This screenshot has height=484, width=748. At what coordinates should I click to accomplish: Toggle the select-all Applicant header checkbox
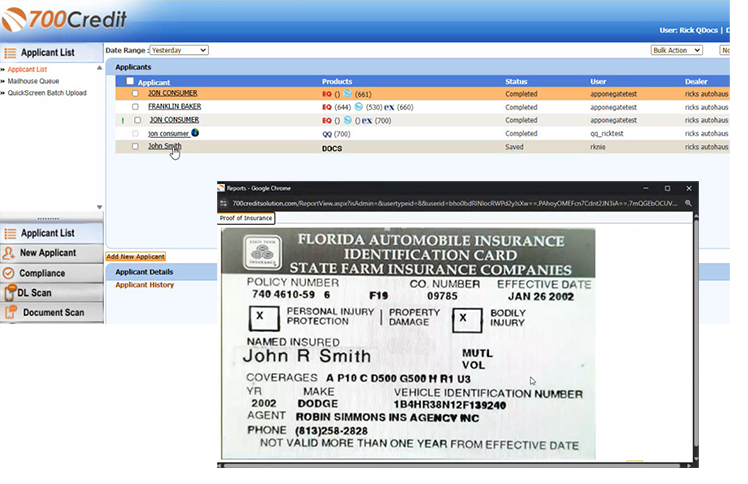[130, 81]
